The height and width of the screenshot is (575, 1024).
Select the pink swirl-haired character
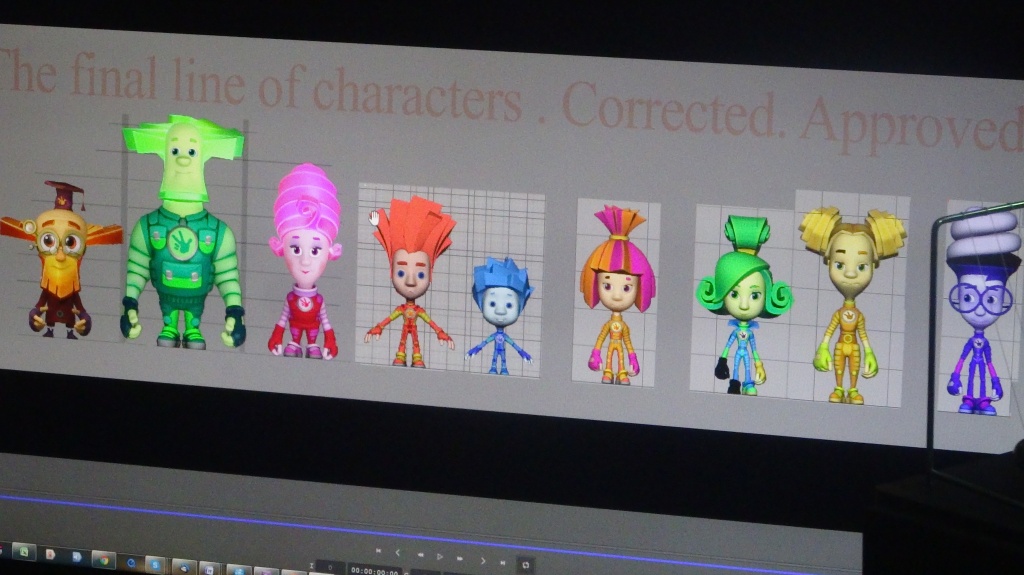(305, 262)
